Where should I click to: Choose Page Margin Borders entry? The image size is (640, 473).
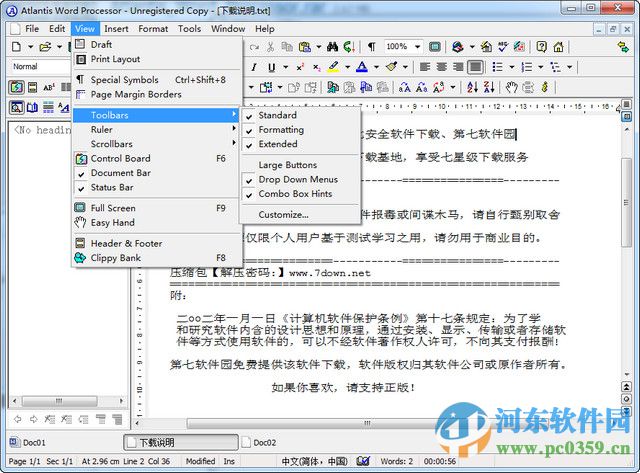(x=156, y=95)
